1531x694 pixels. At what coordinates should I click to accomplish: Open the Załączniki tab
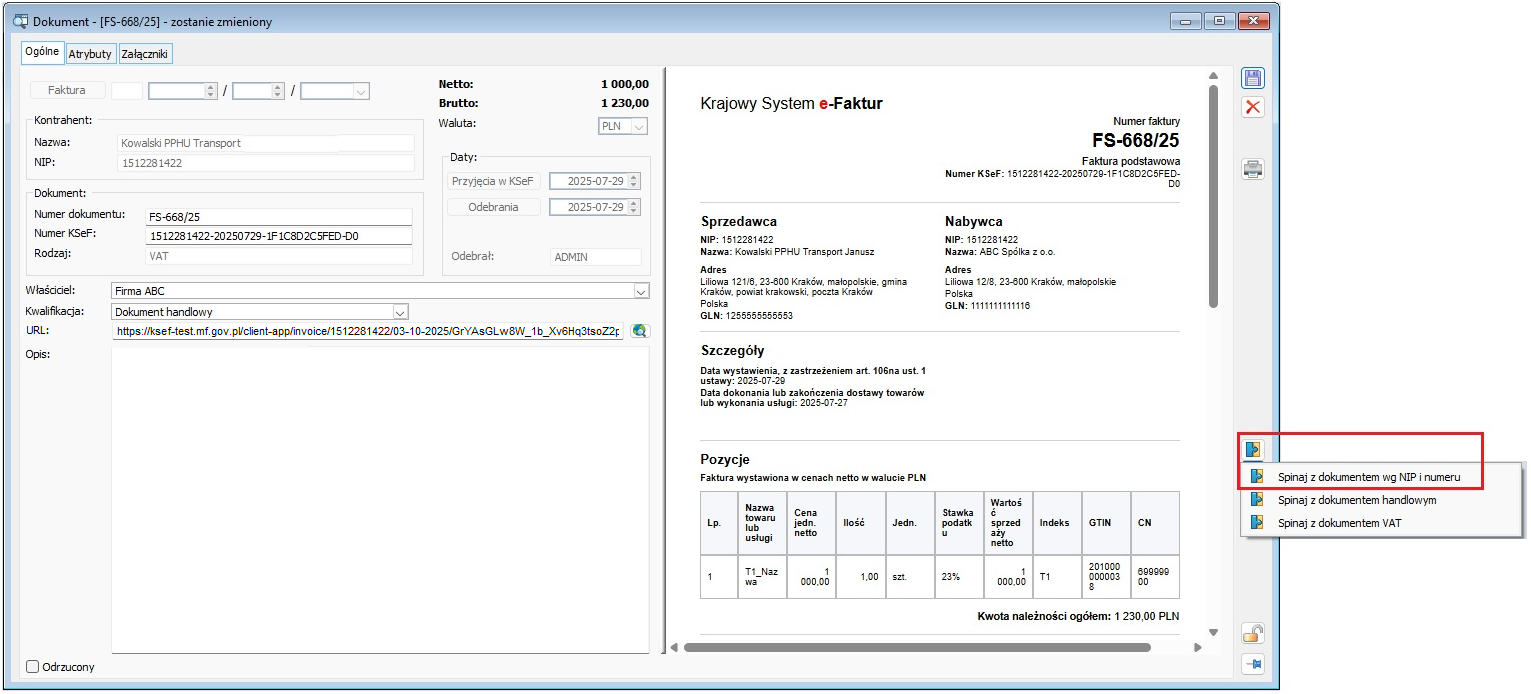point(146,54)
